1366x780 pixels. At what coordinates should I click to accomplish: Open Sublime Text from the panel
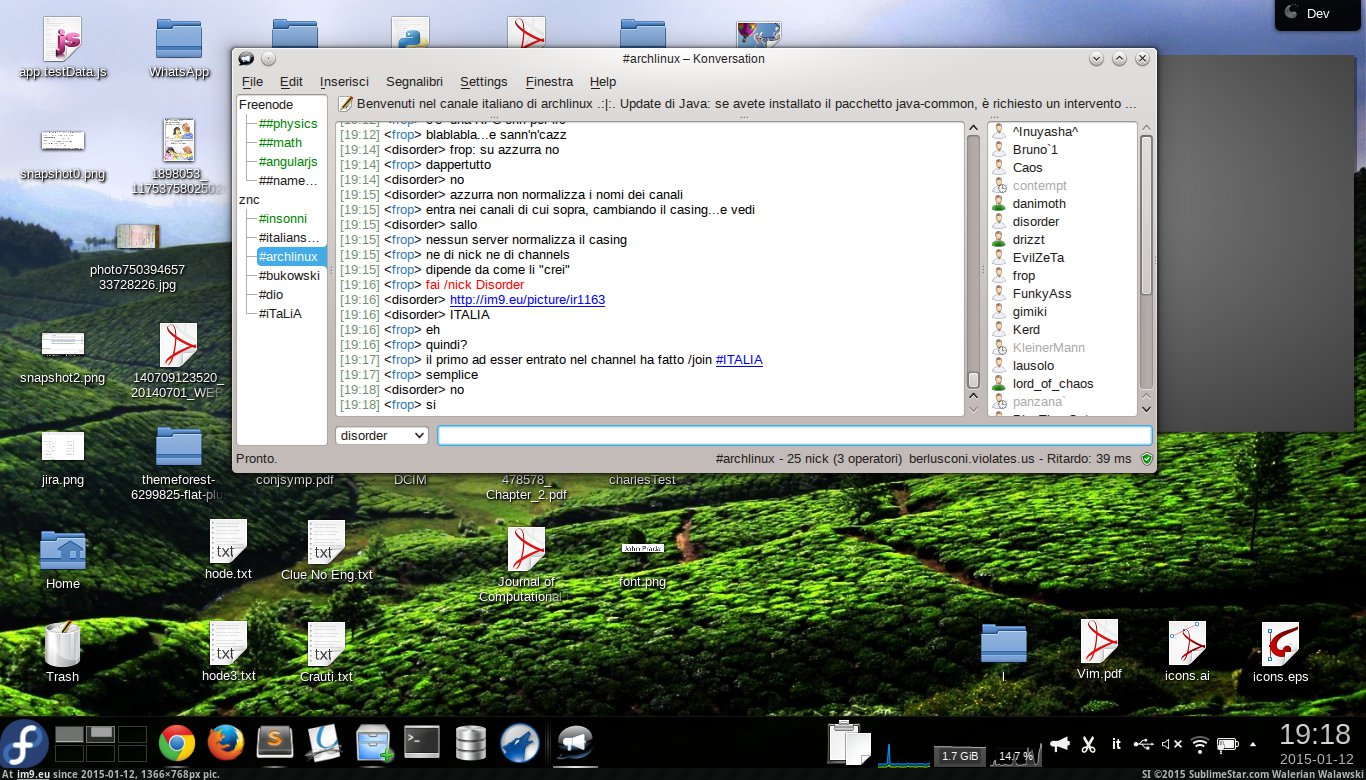275,743
